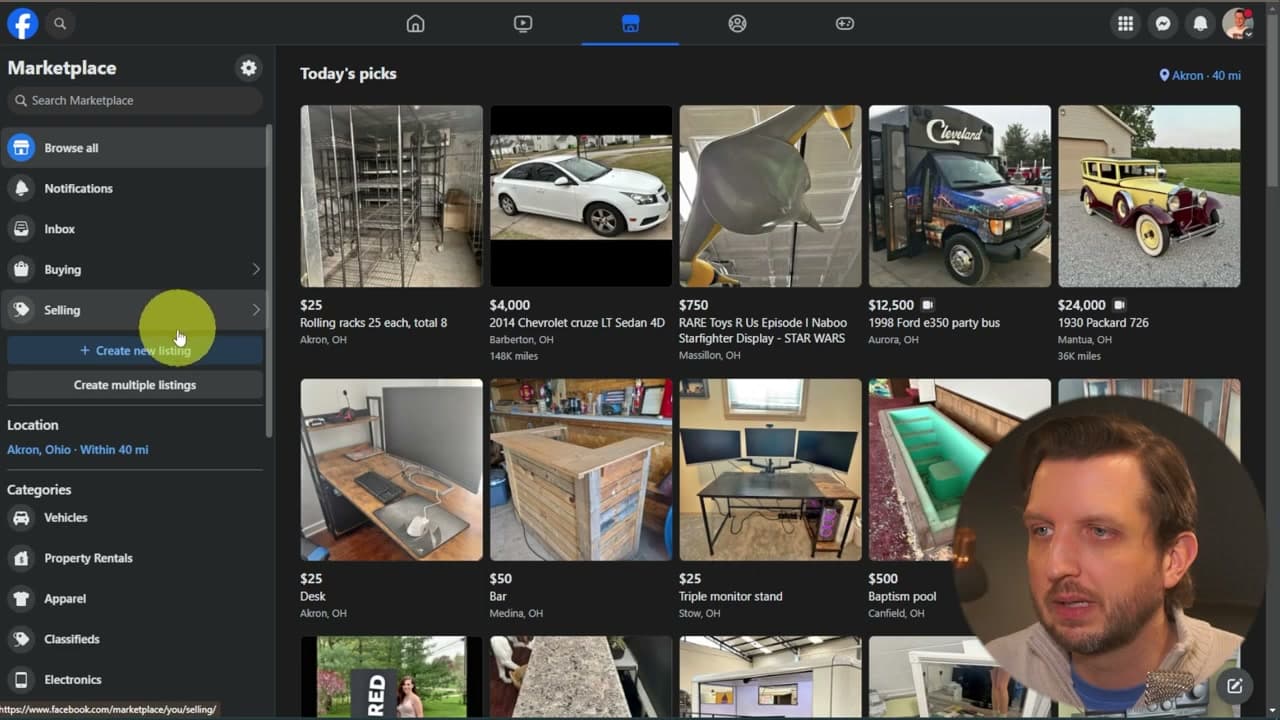Select the Marketplace tab icon
The image size is (1280, 720).
pos(630,23)
